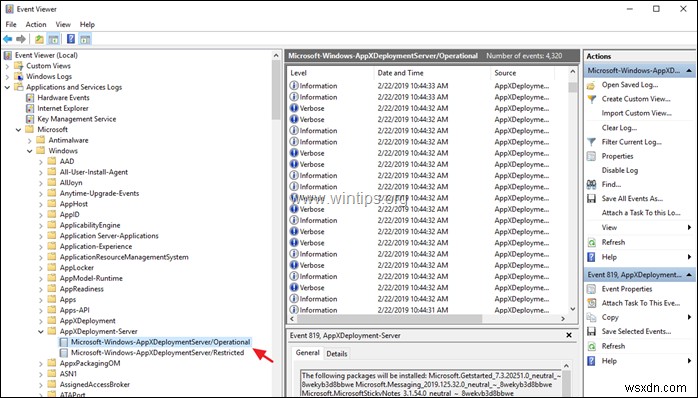This screenshot has width=698, height=398.
Task: Click the Open Saved Log folder icon
Action: tap(591, 85)
